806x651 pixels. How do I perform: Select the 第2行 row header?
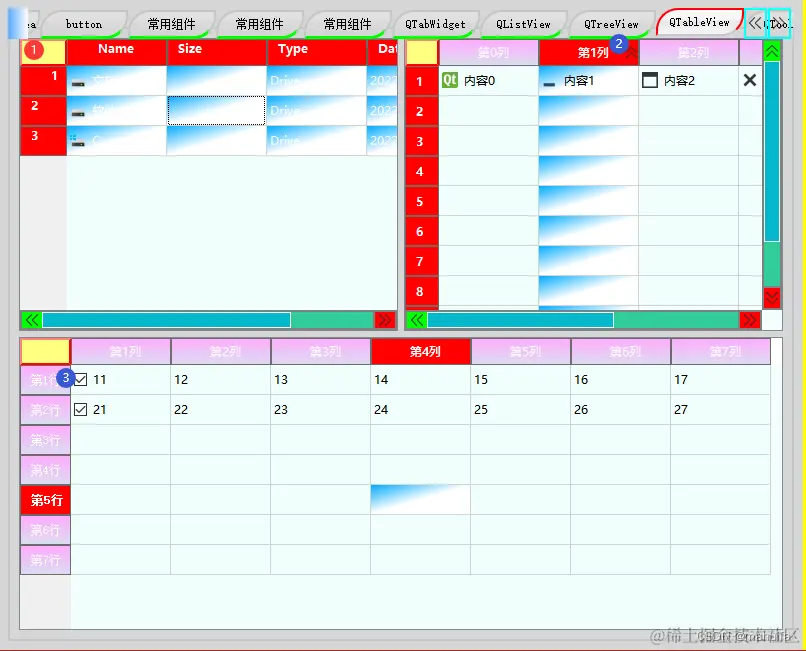(x=45, y=410)
